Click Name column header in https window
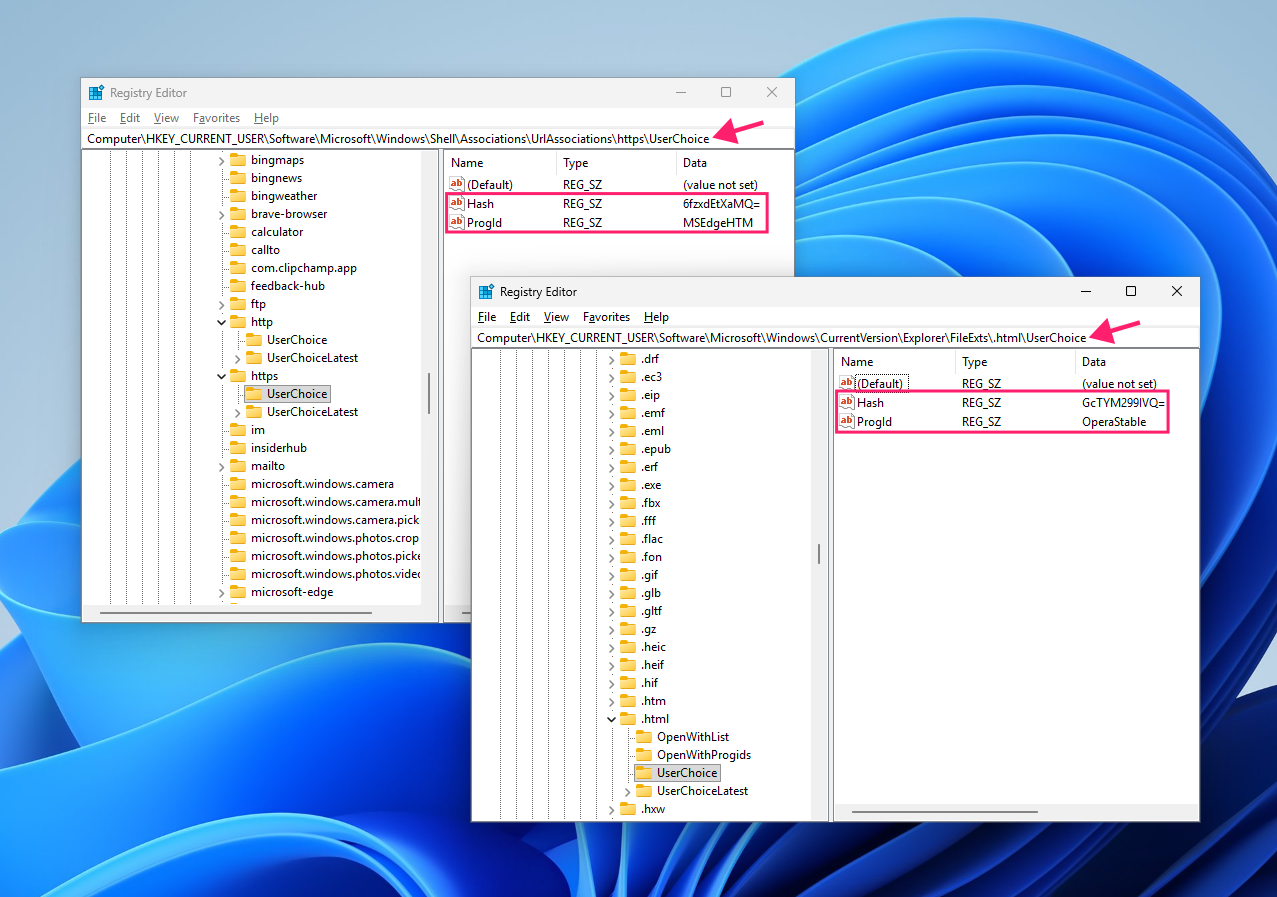Screen dimensions: 1277x897 coord(500,163)
